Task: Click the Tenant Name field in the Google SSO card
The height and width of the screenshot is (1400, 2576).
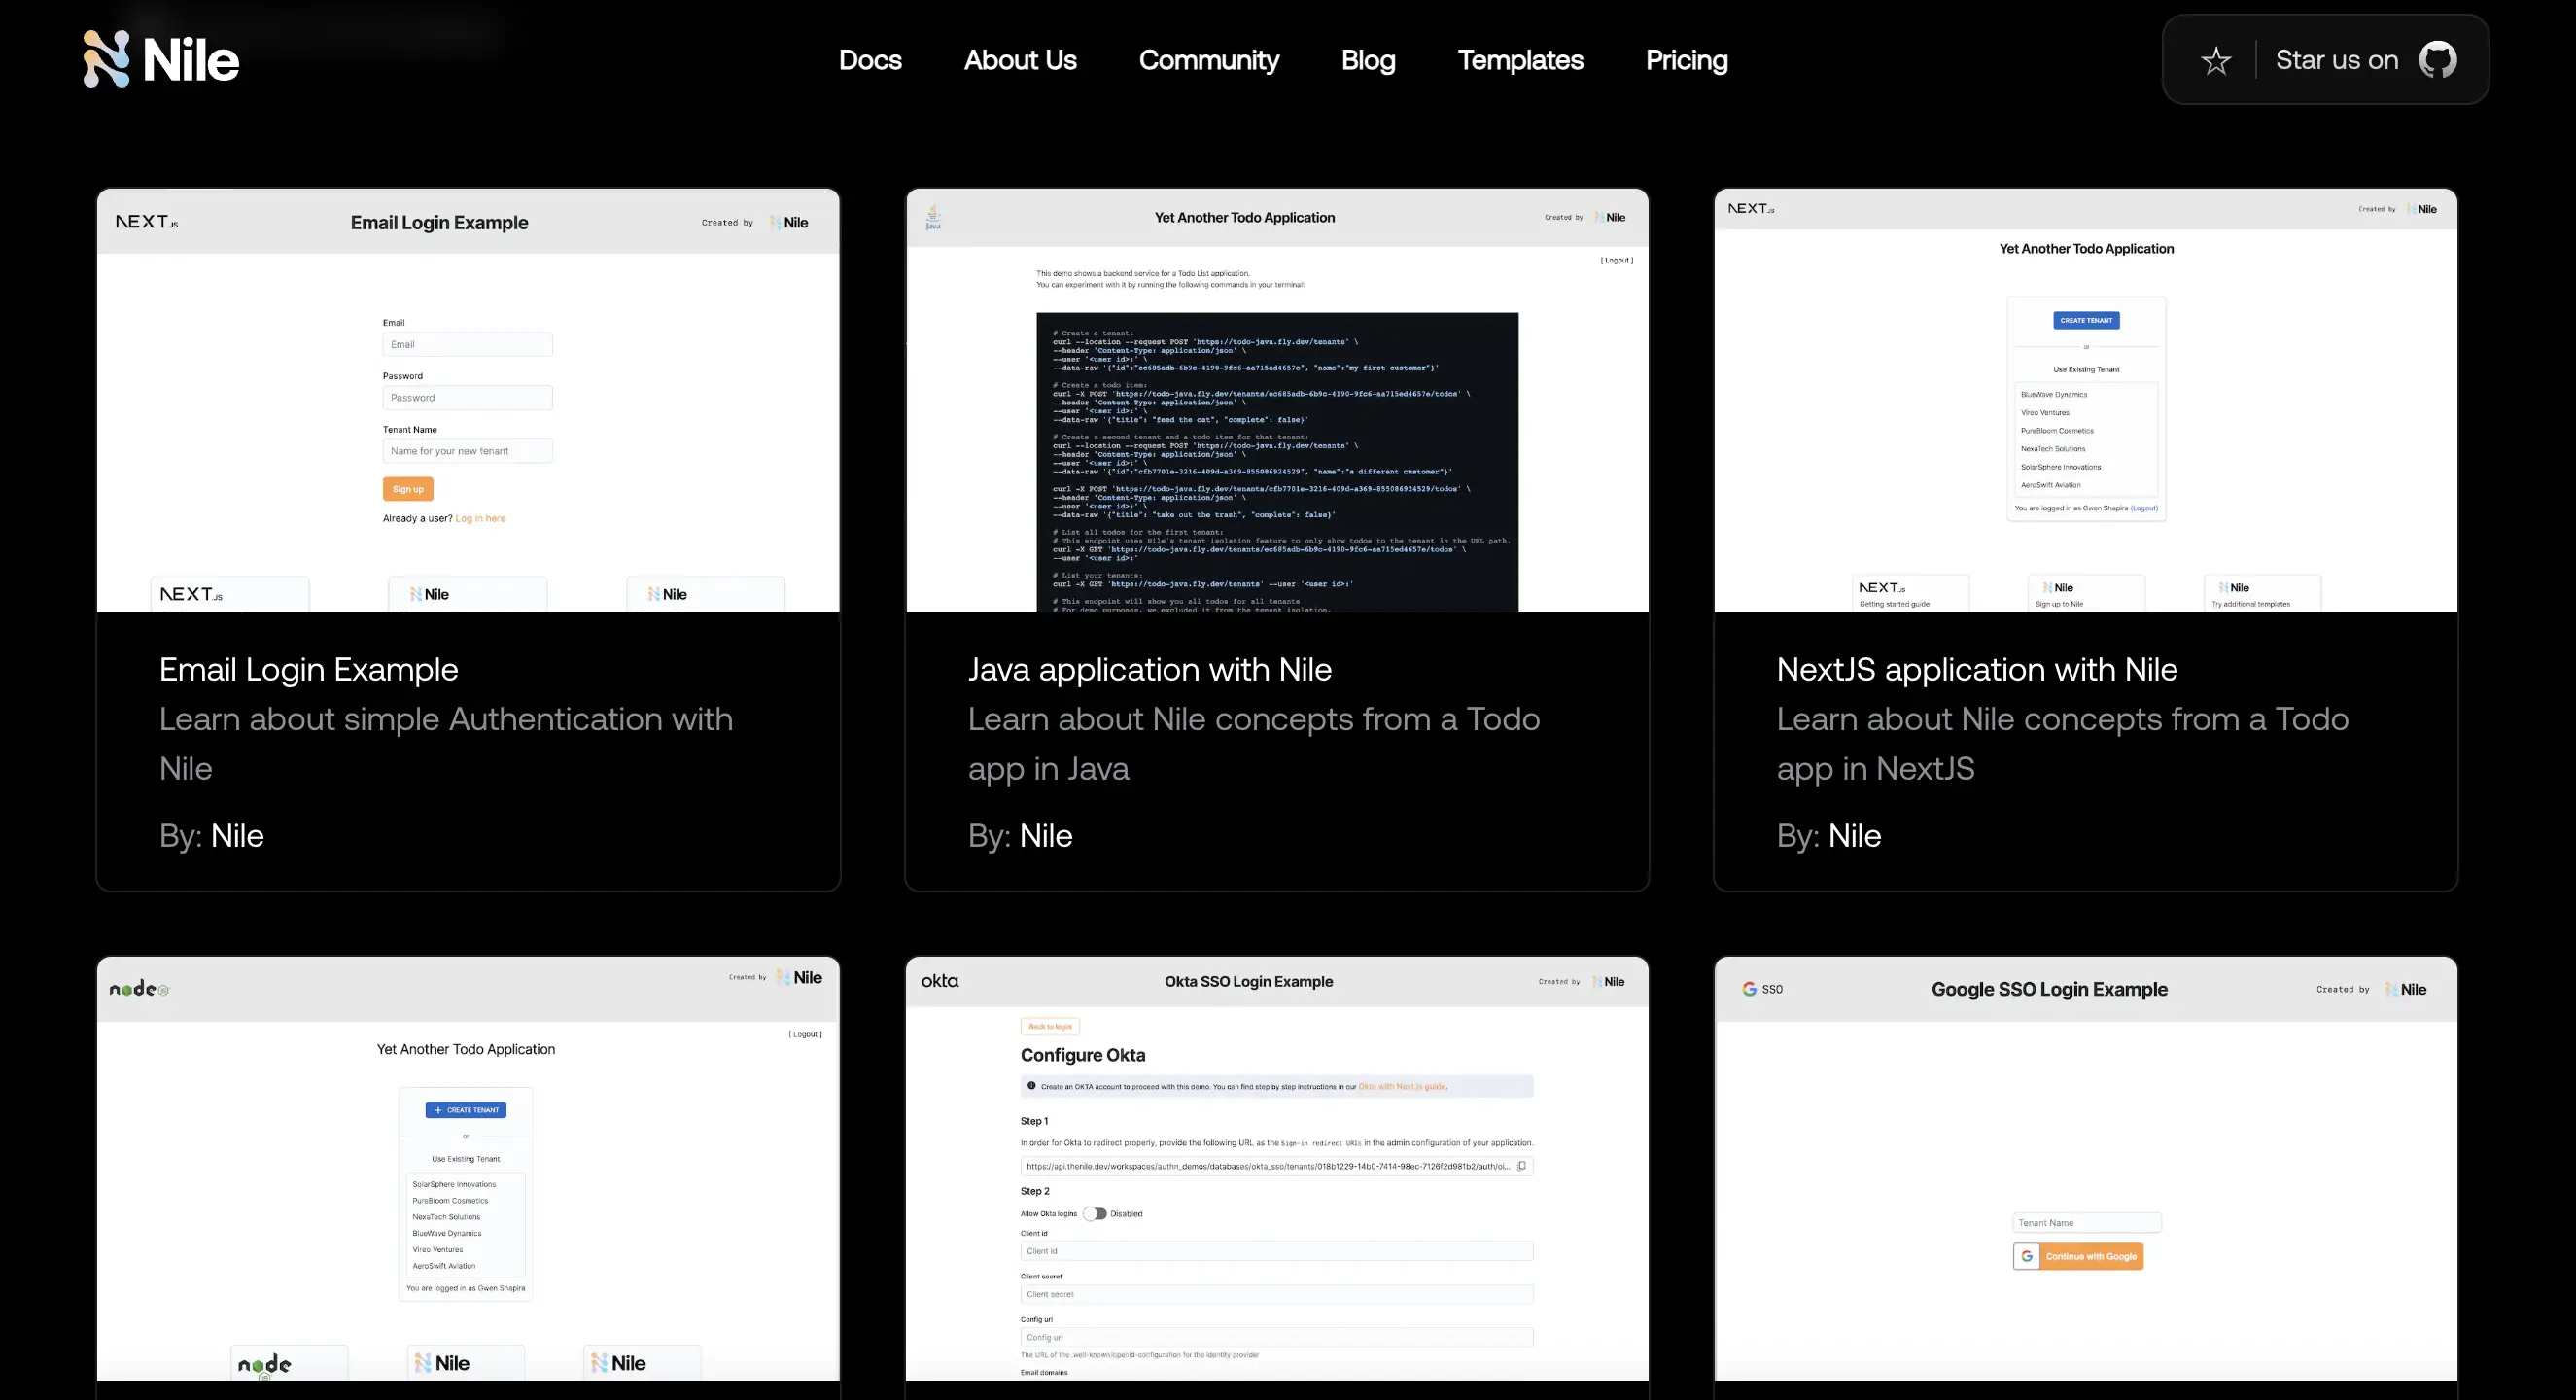Action: click(2086, 1223)
